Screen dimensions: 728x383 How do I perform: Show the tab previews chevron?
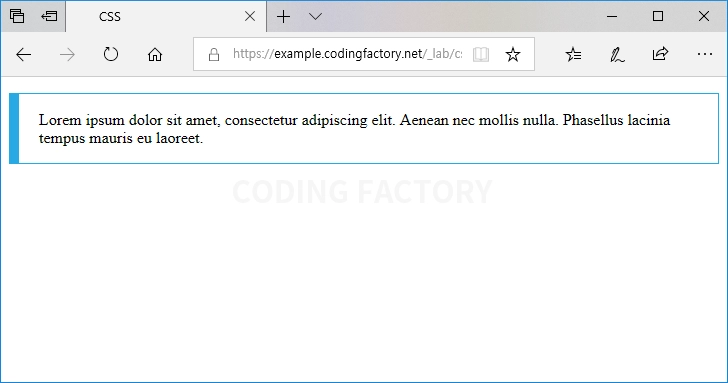pos(315,17)
